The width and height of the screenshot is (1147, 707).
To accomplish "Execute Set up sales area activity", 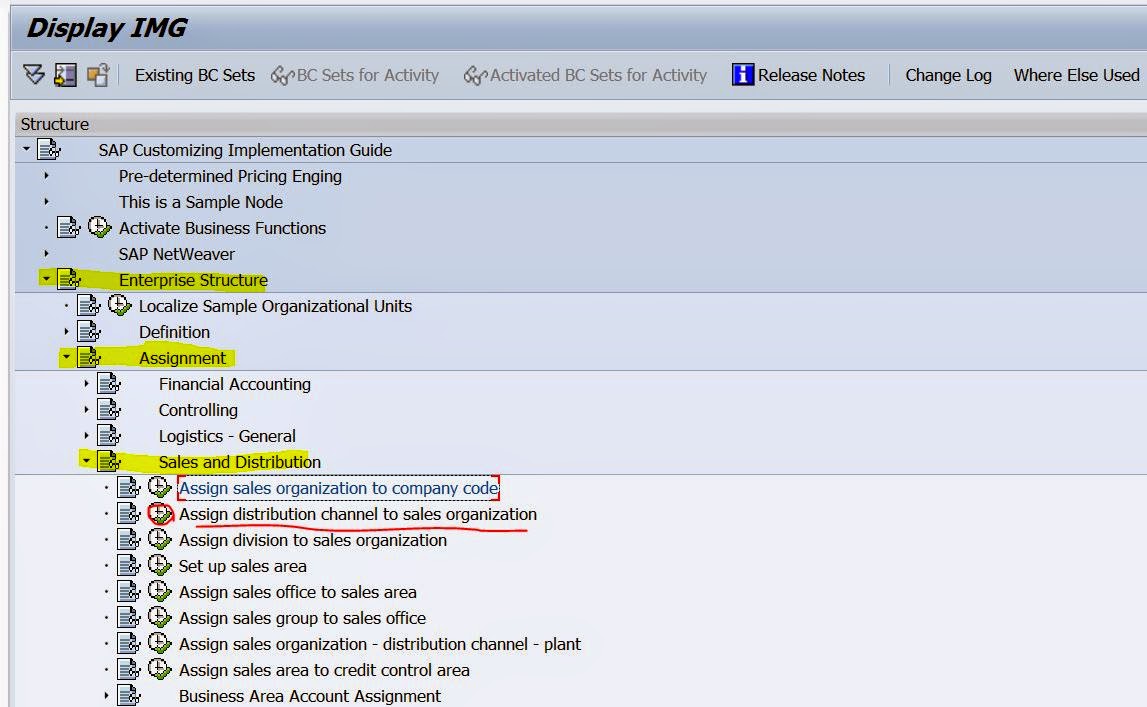I will (x=159, y=565).
